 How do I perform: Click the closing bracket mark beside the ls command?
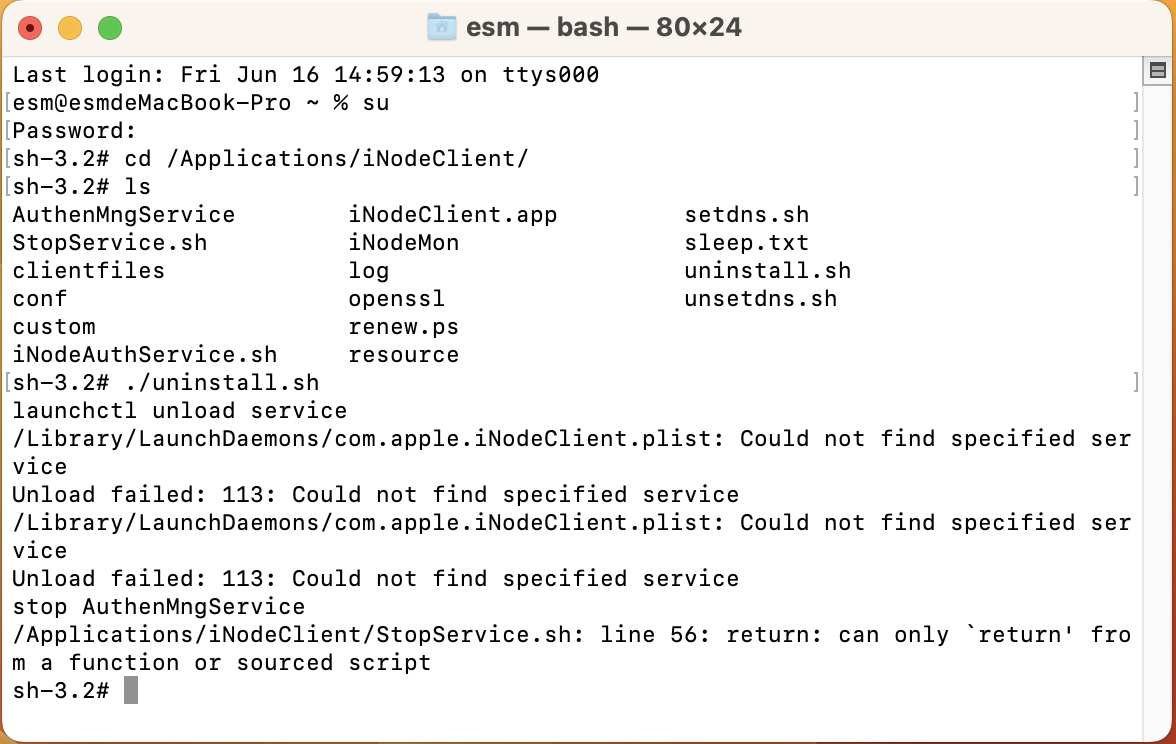1136,186
